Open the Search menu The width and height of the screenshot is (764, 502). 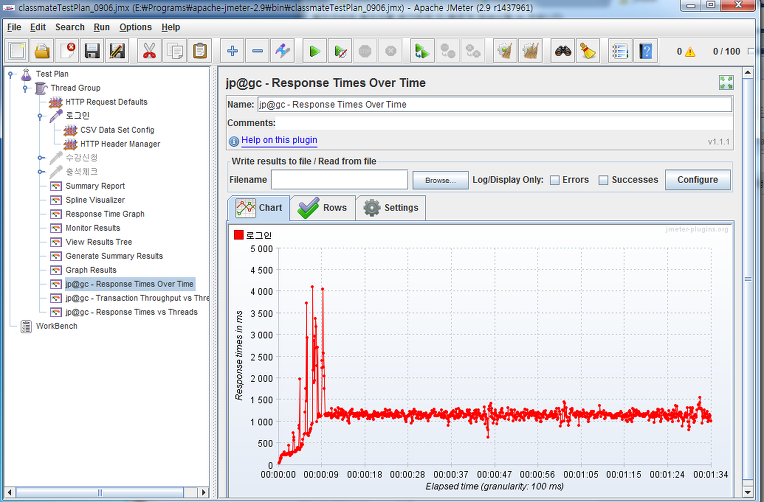point(70,27)
